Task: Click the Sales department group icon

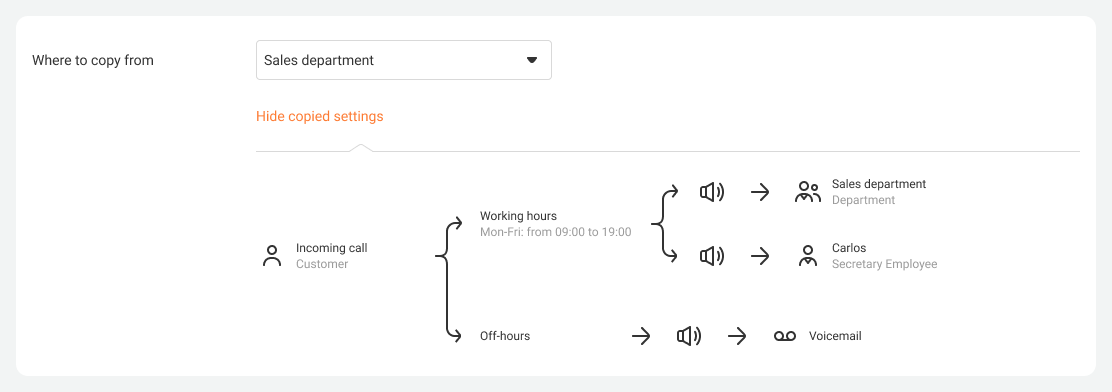Action: click(807, 192)
